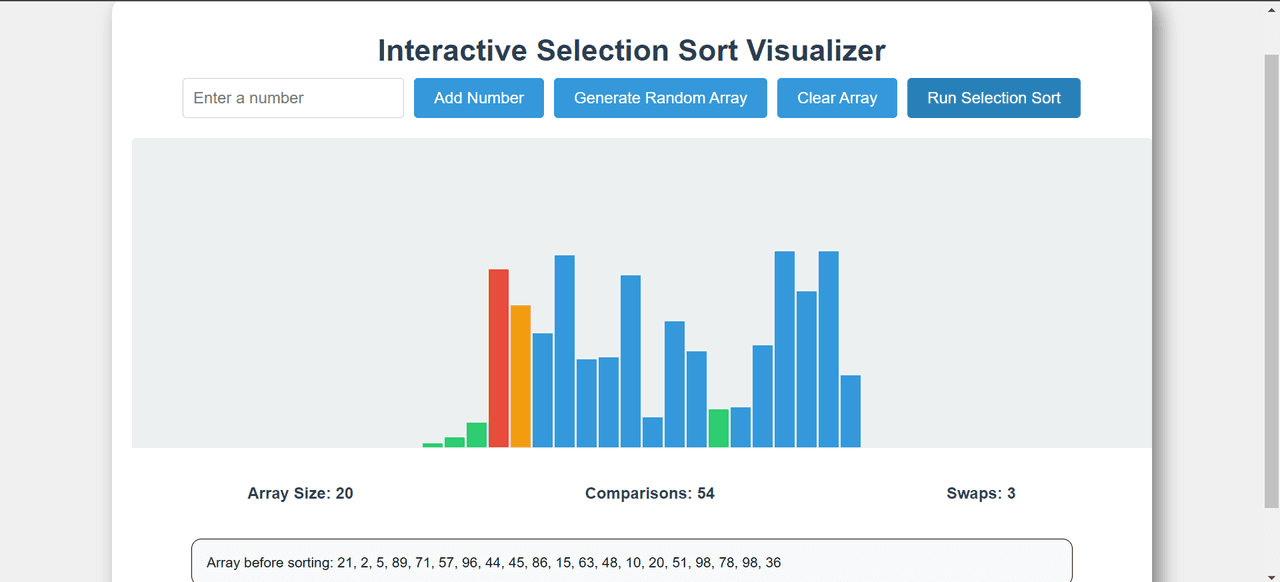Screen dimensions: 1280x582
Task: Click the rightmost blue bar
Action: (850, 411)
